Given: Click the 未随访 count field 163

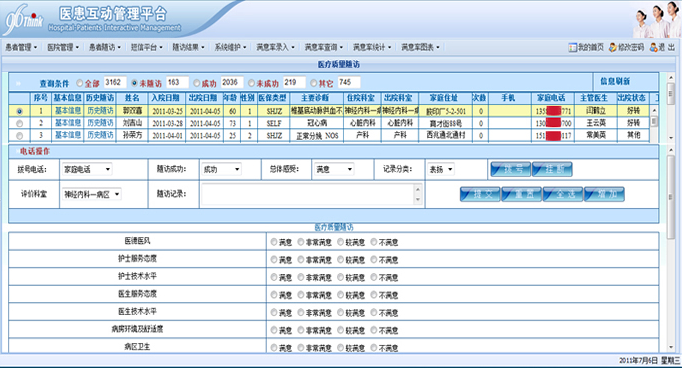Looking at the screenshot, I should pyautogui.click(x=177, y=82).
